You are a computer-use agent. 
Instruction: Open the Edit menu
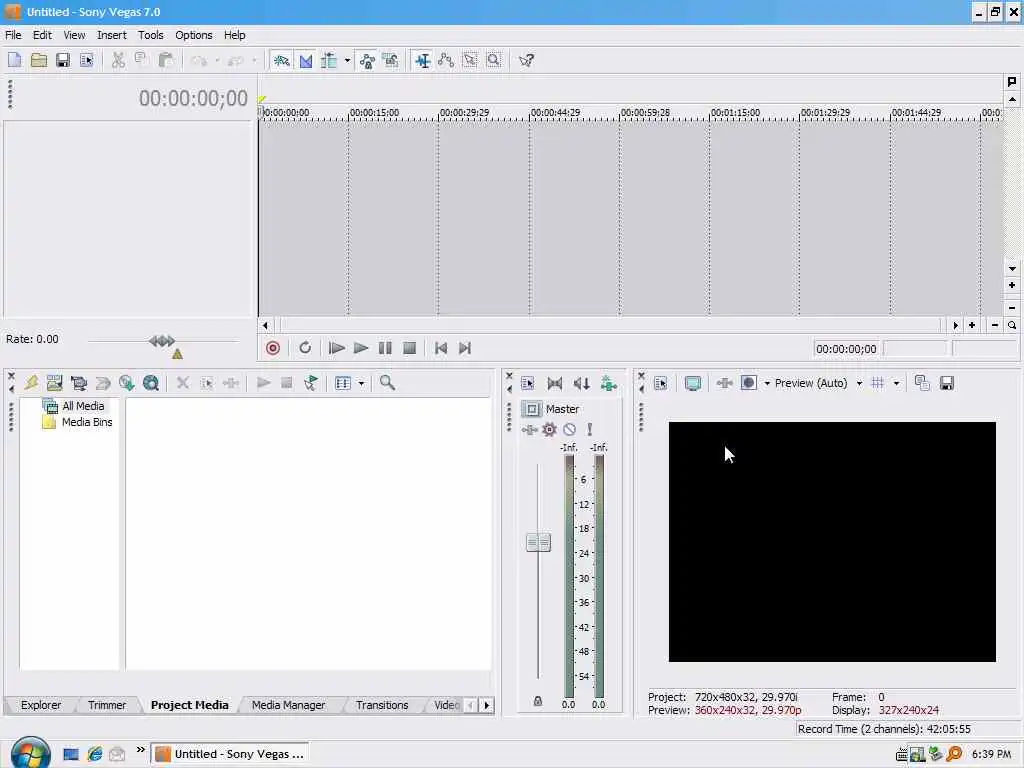click(x=42, y=35)
